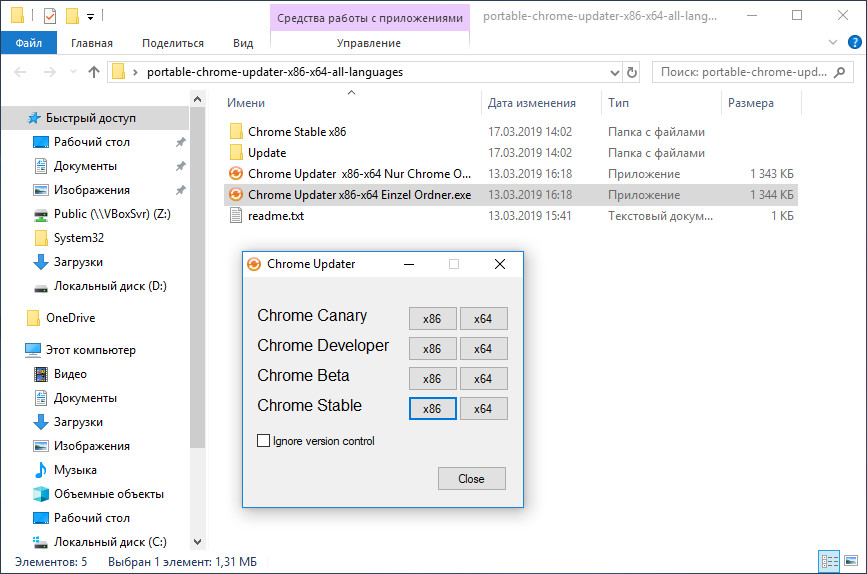Open quick access toolbar customize dropdown
The width and height of the screenshot is (867, 574).
(90, 17)
